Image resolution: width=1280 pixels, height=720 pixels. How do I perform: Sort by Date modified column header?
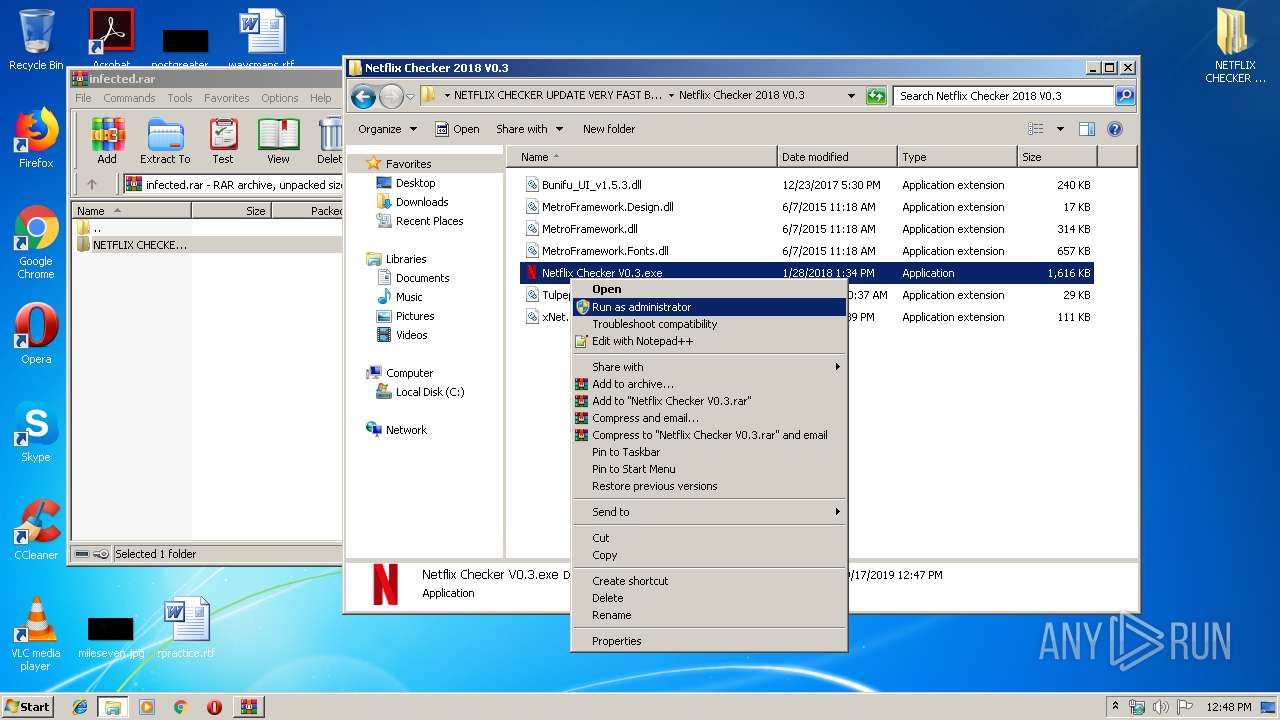click(x=836, y=157)
